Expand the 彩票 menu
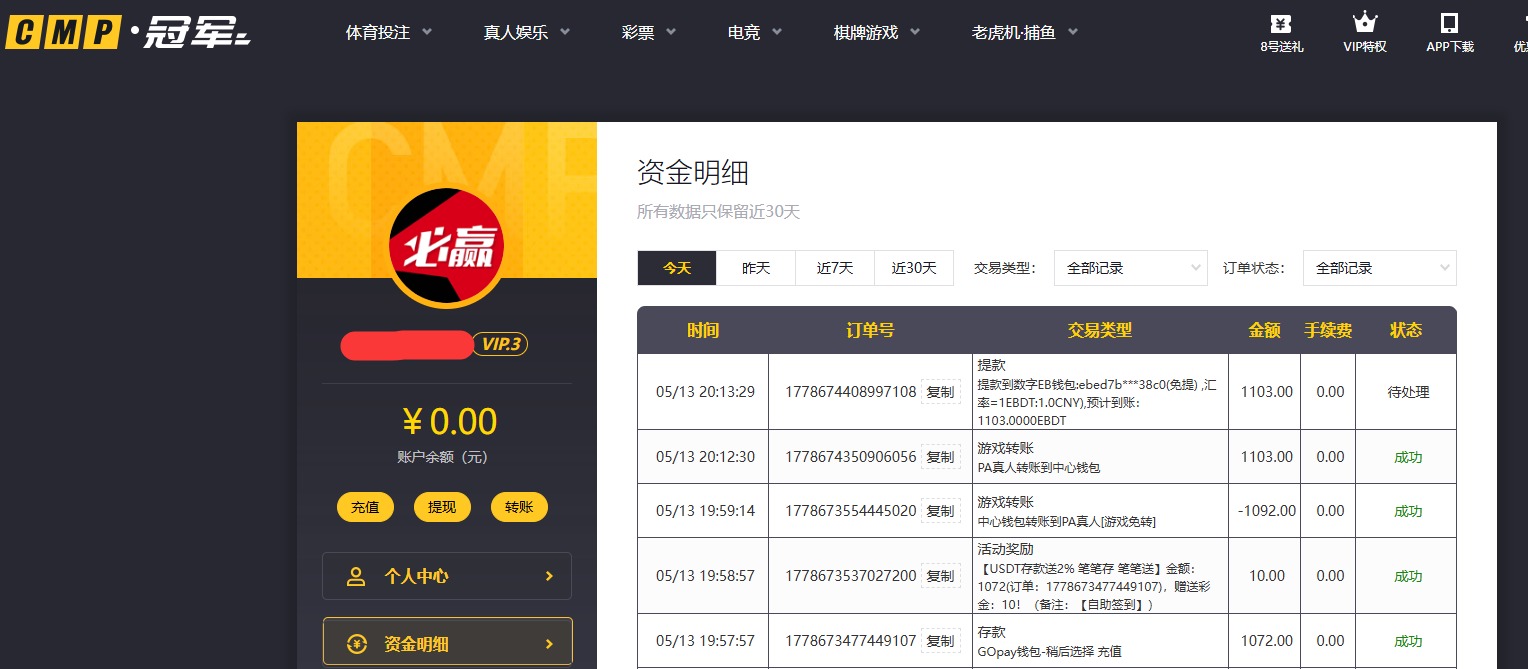Screen dimensions: 1528x669 [649, 32]
